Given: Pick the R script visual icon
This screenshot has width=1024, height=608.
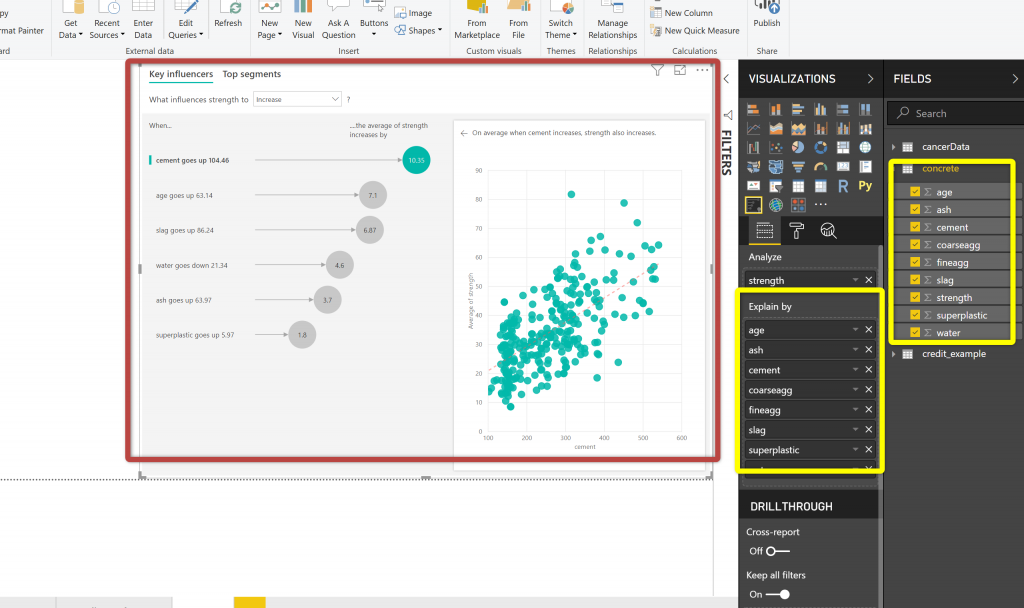Looking at the screenshot, I should click(843, 186).
